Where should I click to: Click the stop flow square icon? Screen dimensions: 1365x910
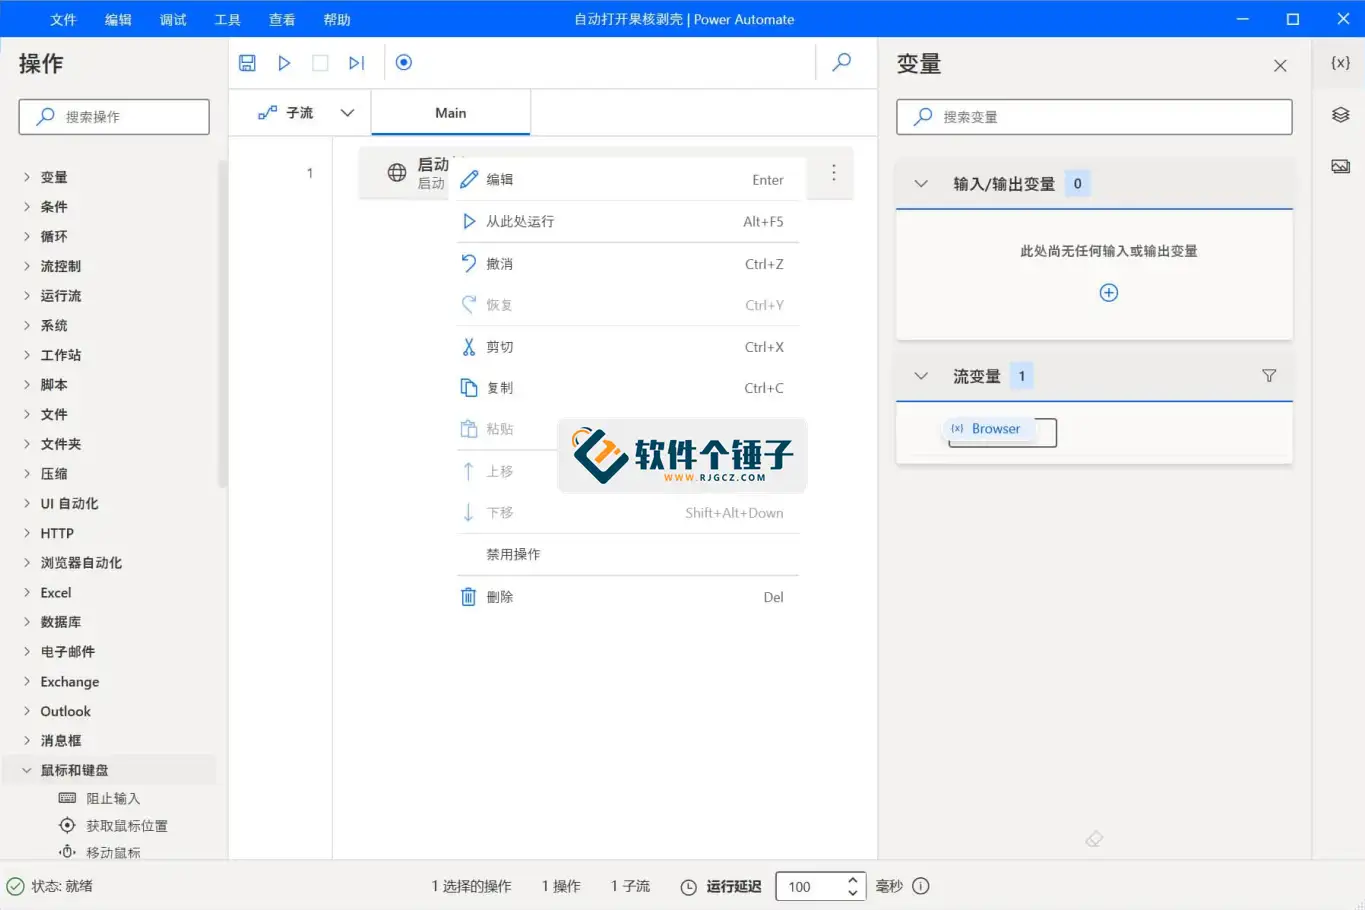320,63
